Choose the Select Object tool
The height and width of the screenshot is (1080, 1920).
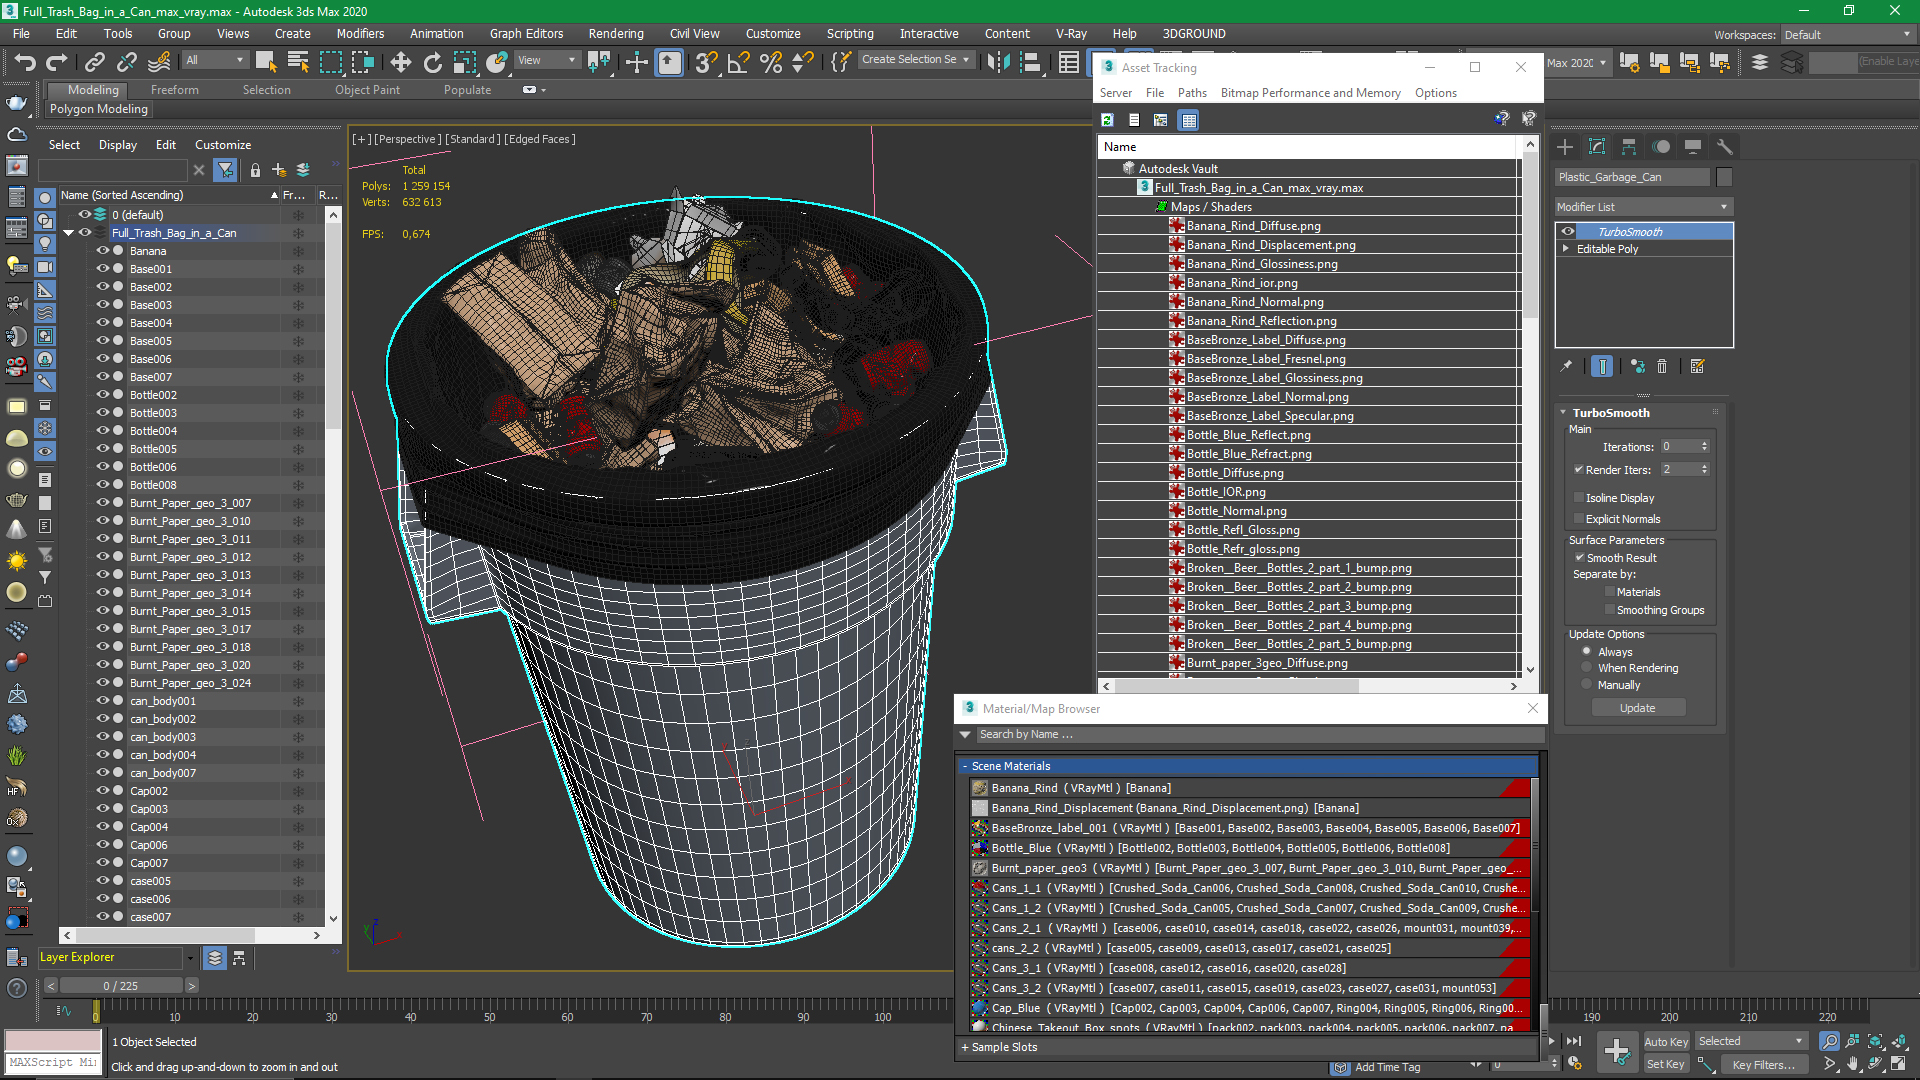pyautogui.click(x=266, y=62)
